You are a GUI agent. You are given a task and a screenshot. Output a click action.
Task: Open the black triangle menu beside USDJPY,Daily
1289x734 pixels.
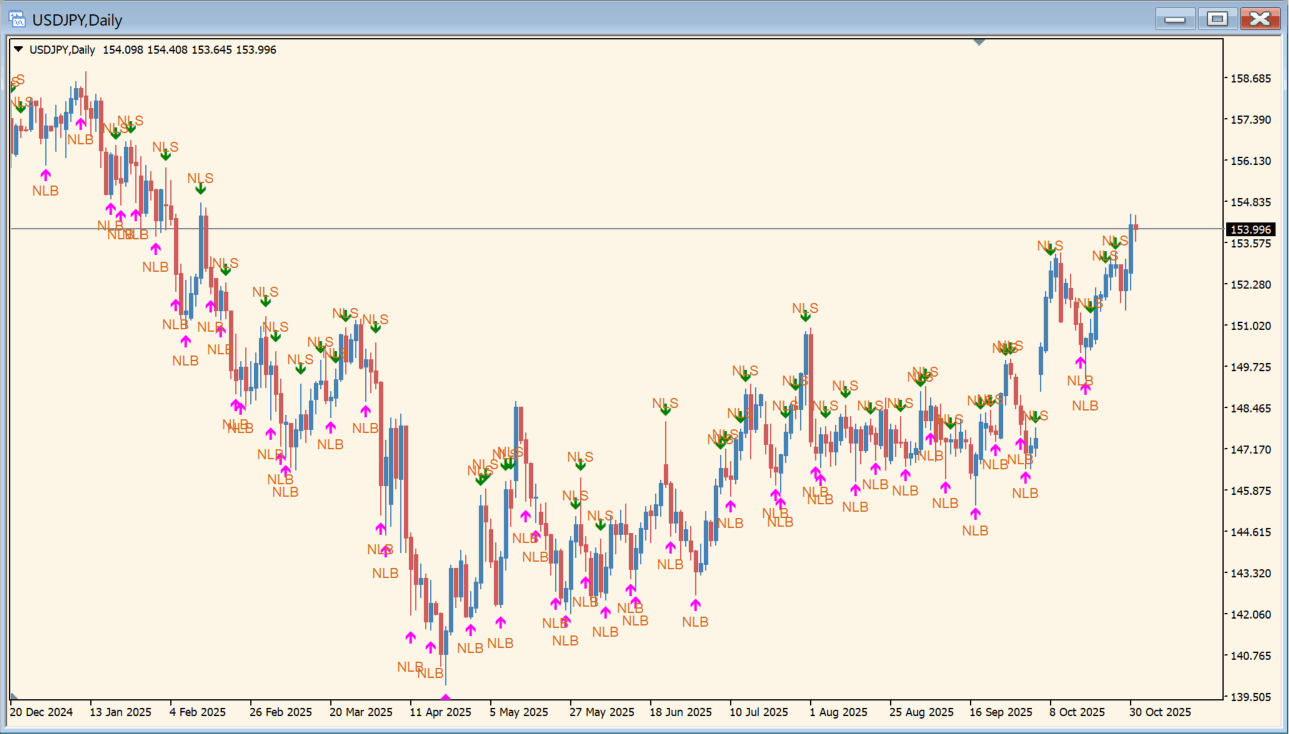click(18, 49)
